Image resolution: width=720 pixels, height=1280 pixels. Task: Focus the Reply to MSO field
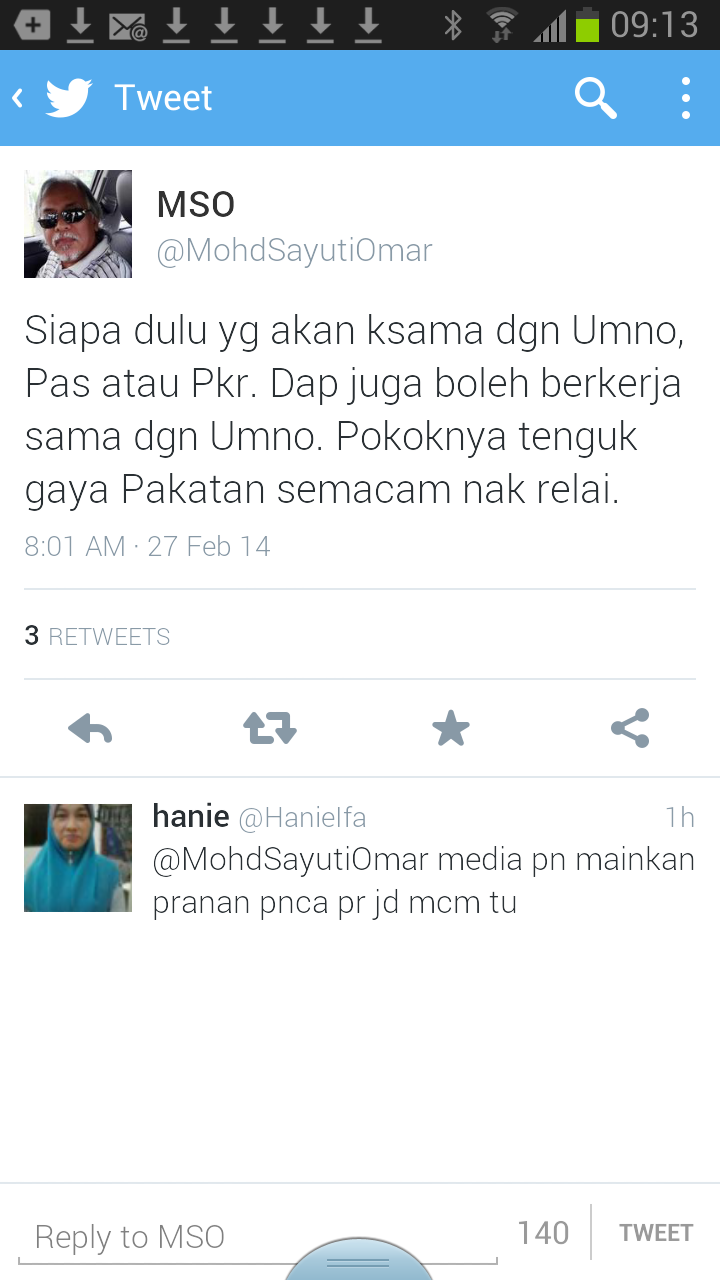[x=257, y=1237]
